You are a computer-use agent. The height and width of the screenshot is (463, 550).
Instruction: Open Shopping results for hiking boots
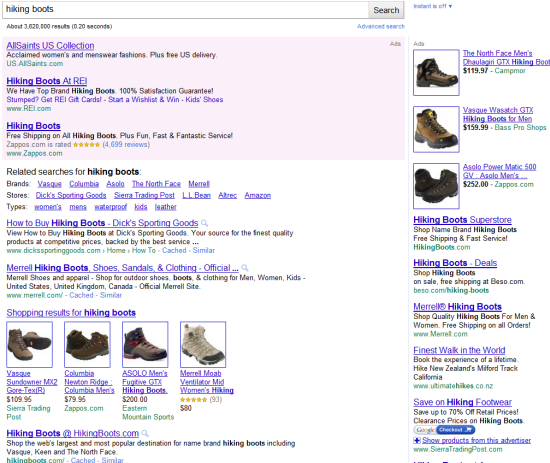(71, 313)
